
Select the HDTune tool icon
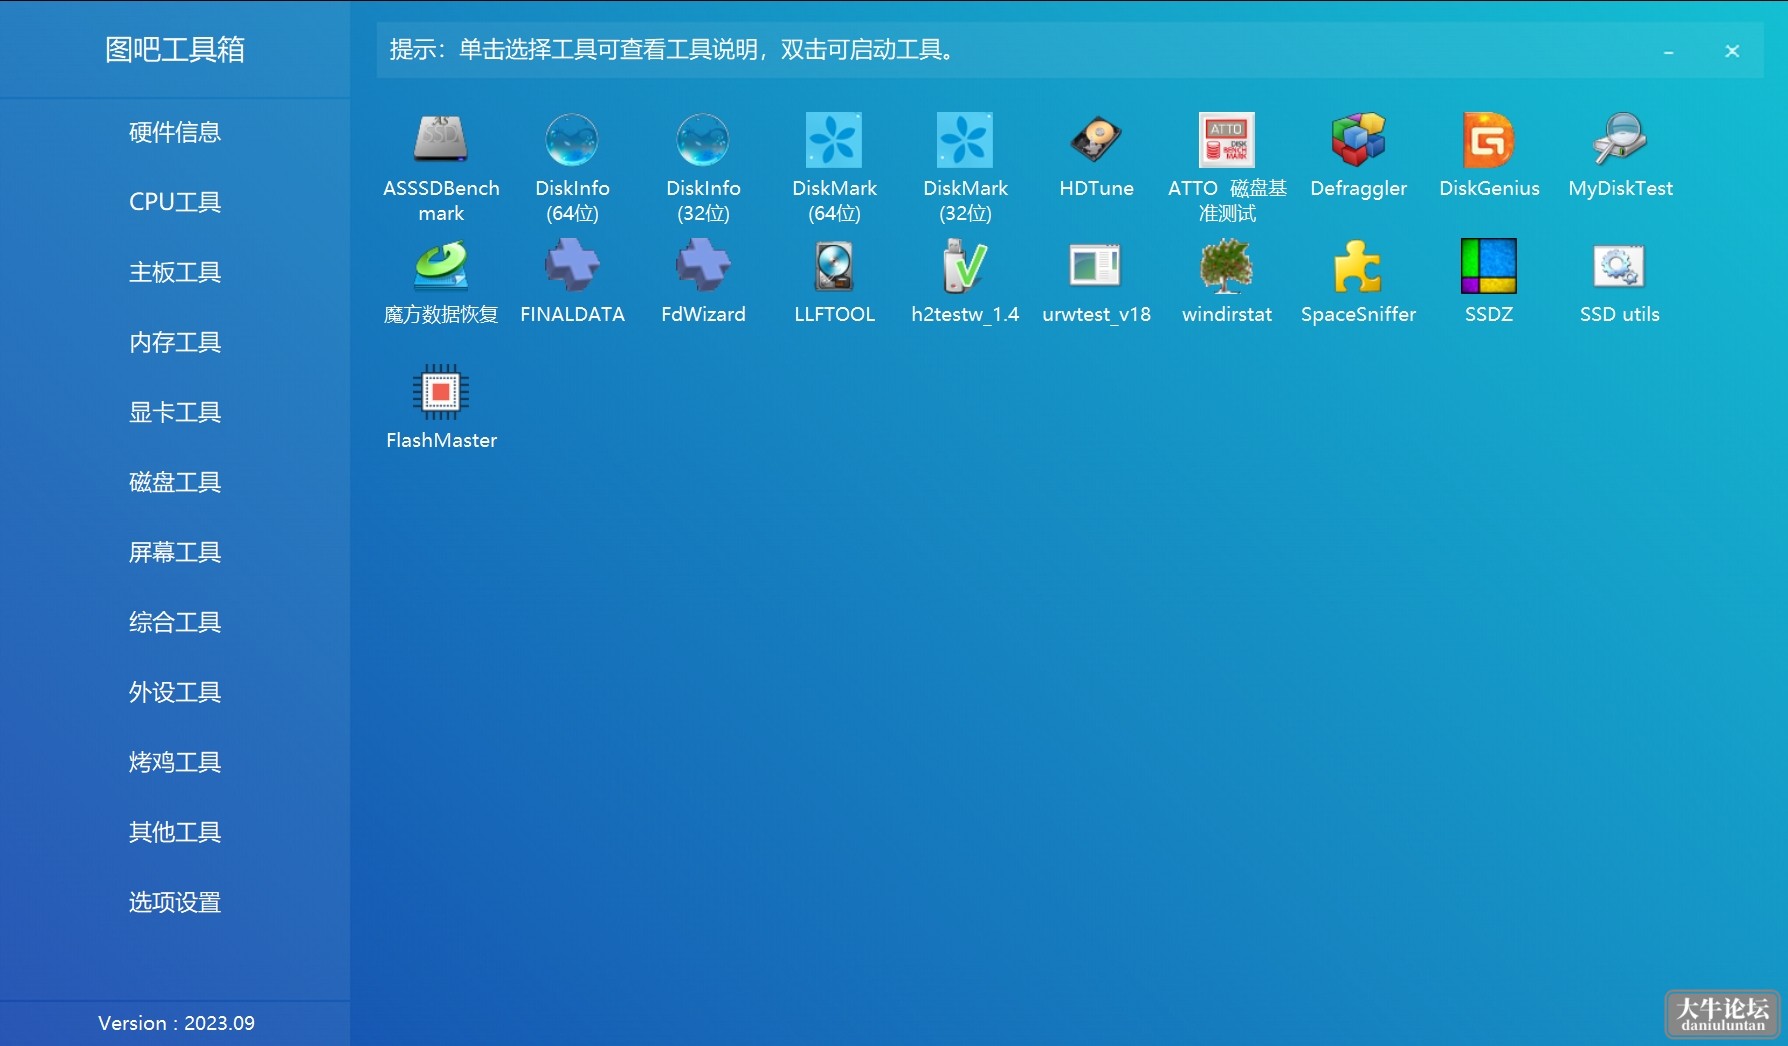click(1096, 140)
